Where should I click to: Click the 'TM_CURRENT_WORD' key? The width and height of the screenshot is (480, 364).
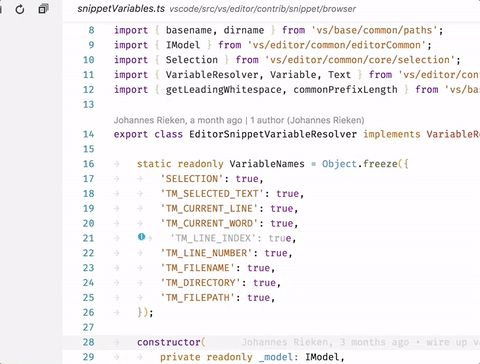pos(209,223)
